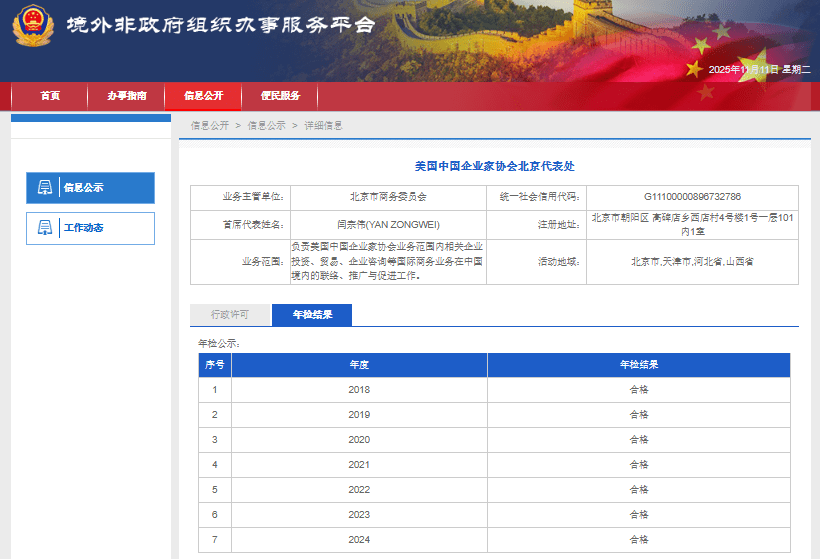The height and width of the screenshot is (559, 820).
Task: Click the year 2021 cell
Action: [x=359, y=465]
